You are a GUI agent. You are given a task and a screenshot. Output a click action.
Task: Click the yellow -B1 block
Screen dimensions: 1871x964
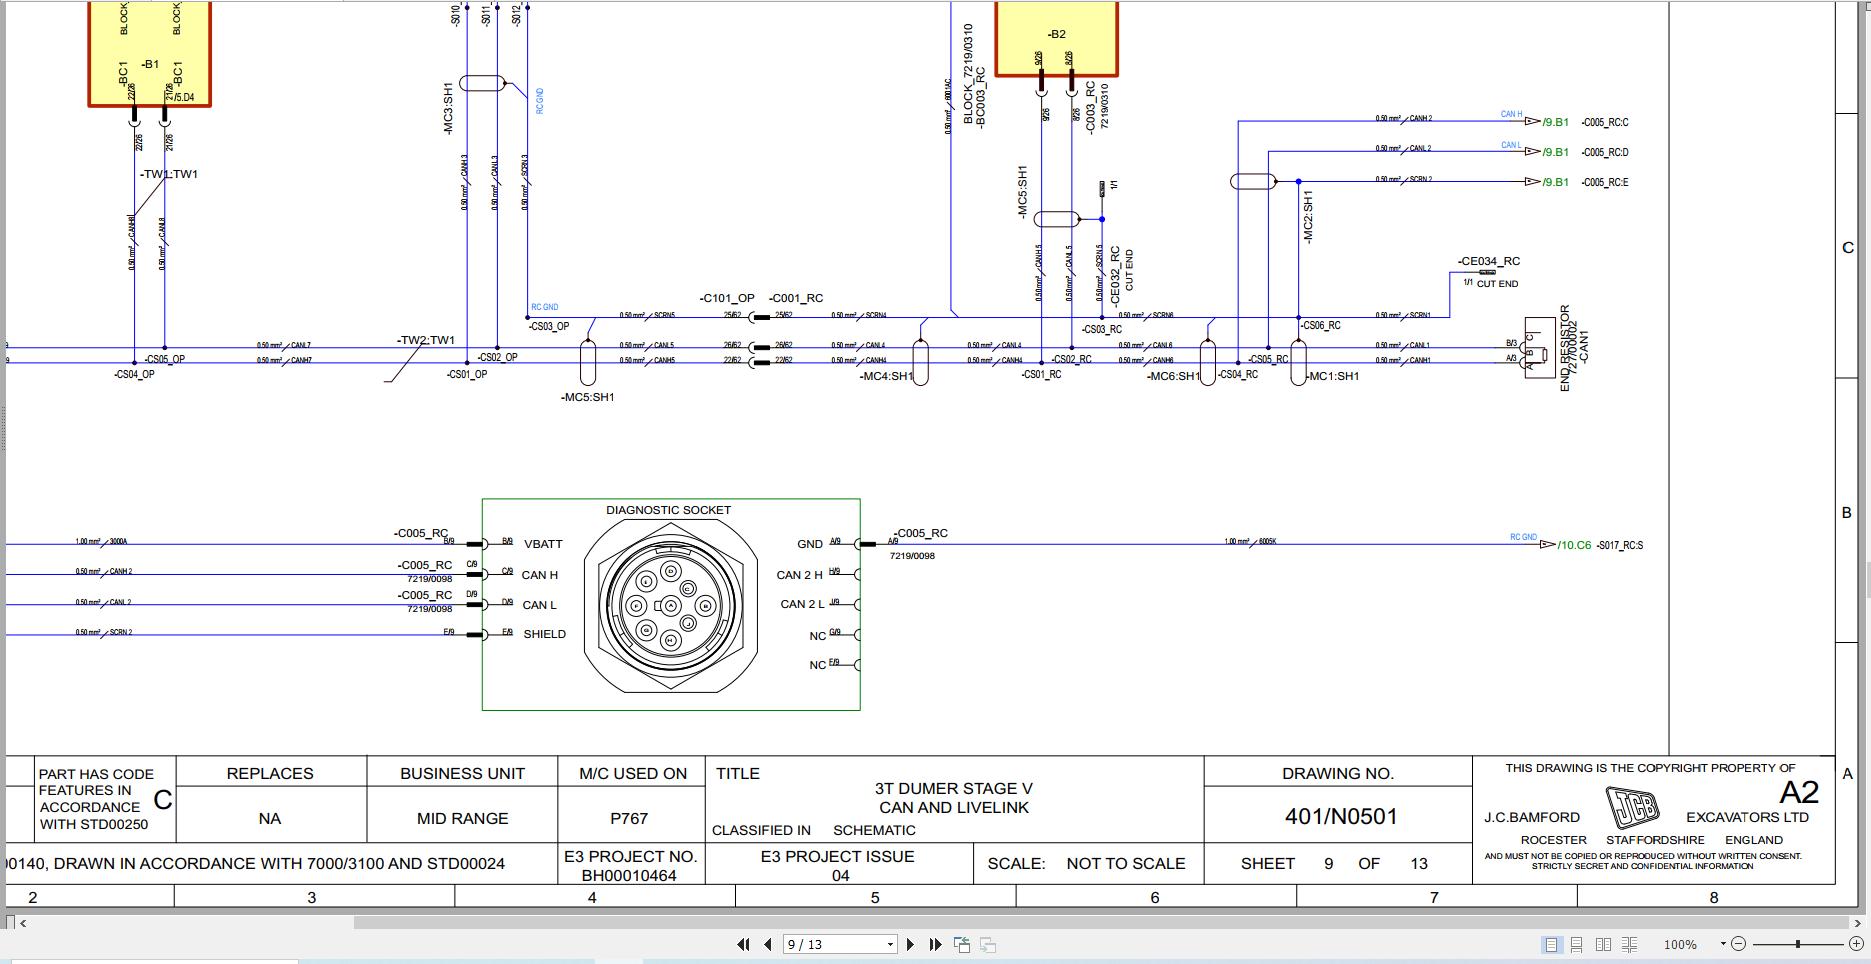150,52
